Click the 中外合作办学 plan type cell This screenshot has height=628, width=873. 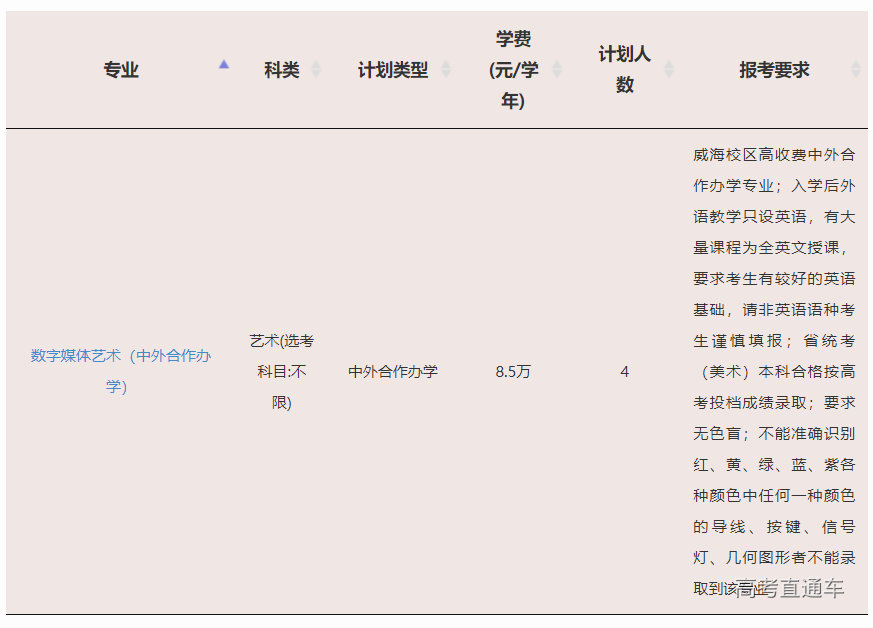(393, 372)
